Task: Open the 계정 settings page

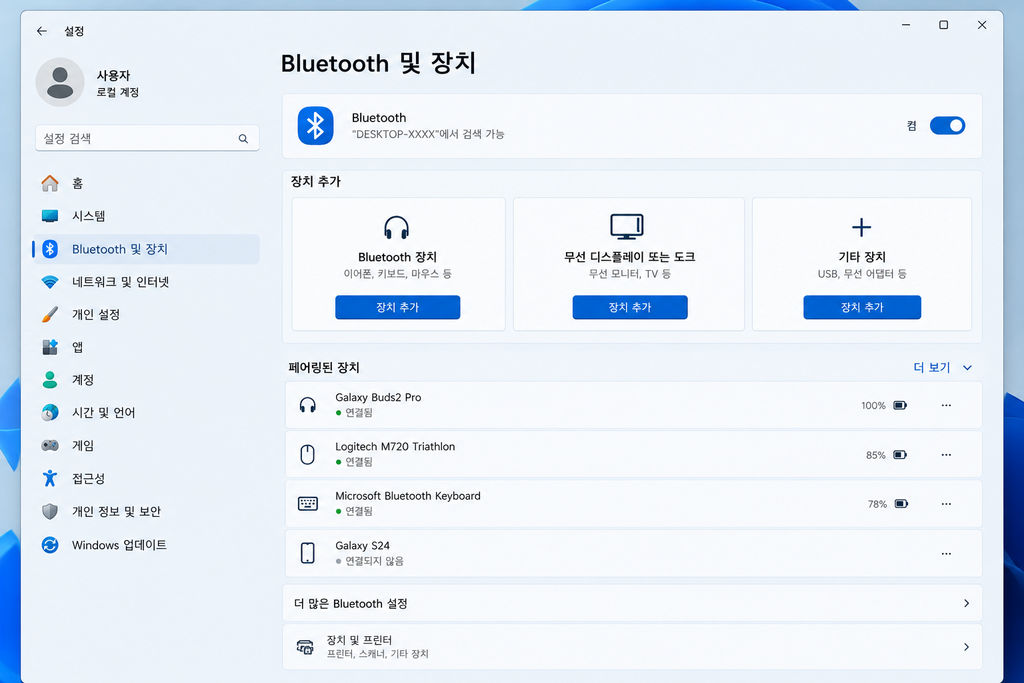Action: coord(146,380)
